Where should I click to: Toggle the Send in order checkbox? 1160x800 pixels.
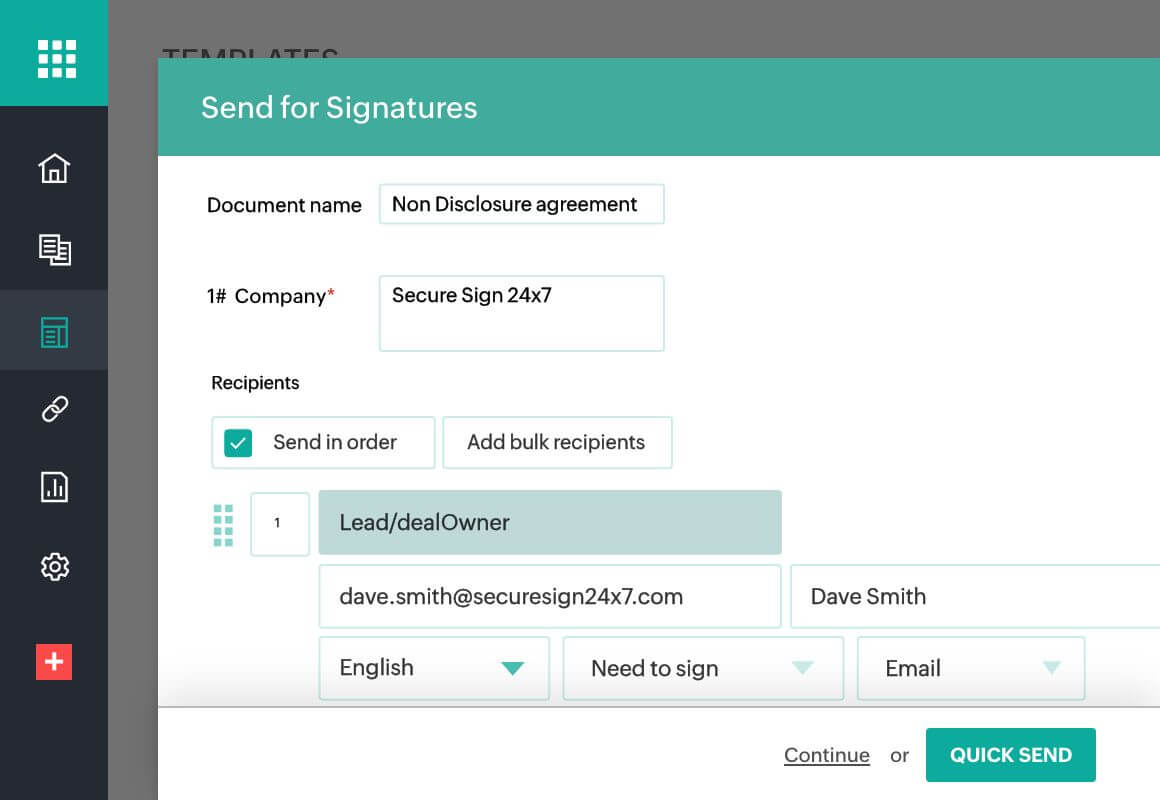point(238,442)
